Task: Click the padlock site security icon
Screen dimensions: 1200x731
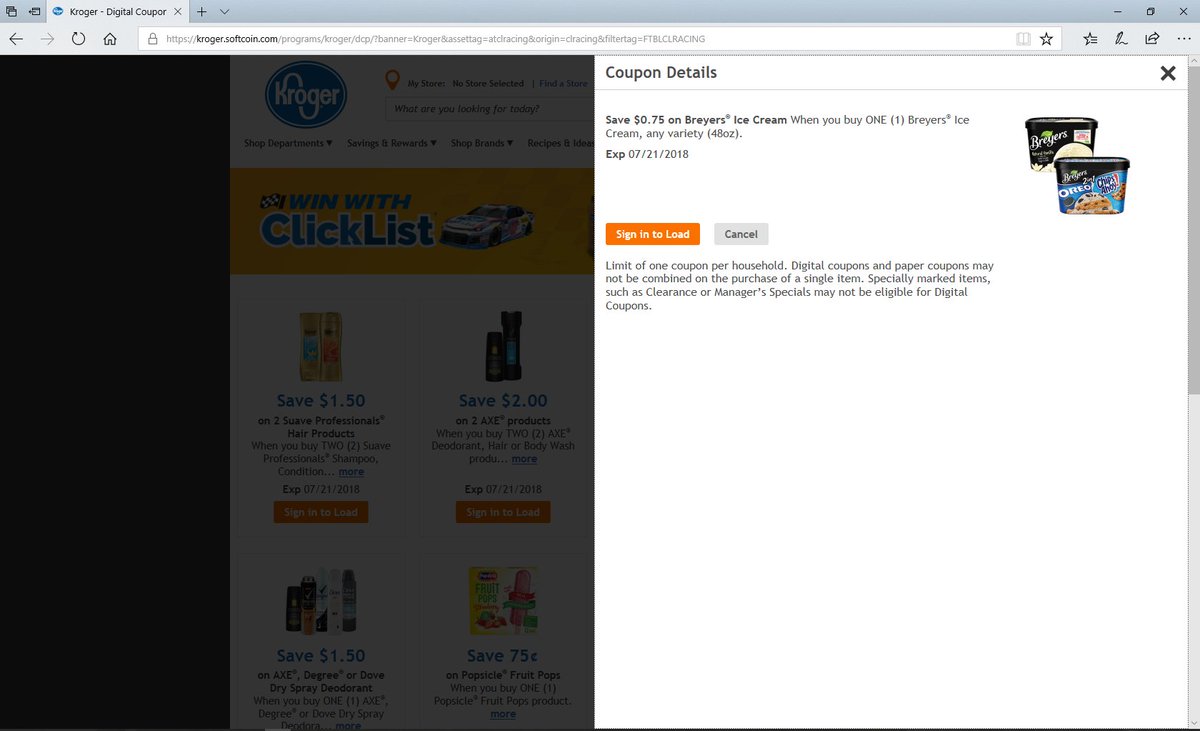Action: pyautogui.click(x=153, y=39)
